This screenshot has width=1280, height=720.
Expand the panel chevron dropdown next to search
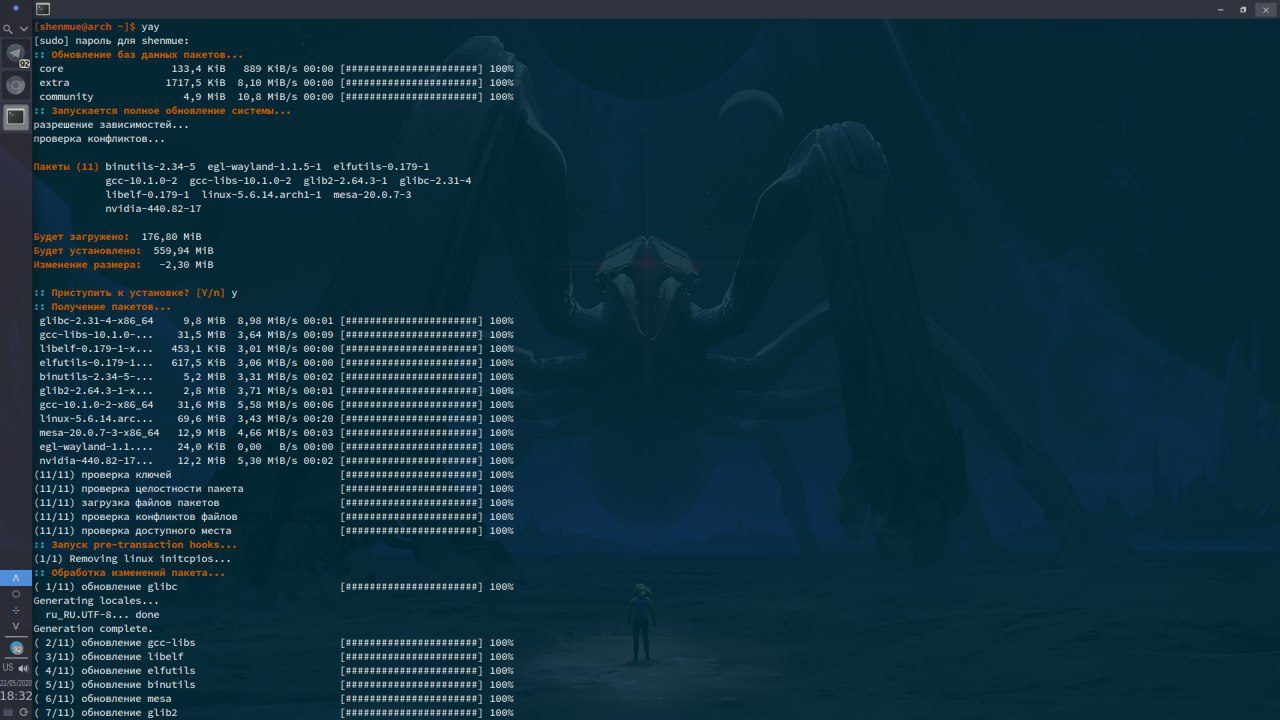coord(24,29)
